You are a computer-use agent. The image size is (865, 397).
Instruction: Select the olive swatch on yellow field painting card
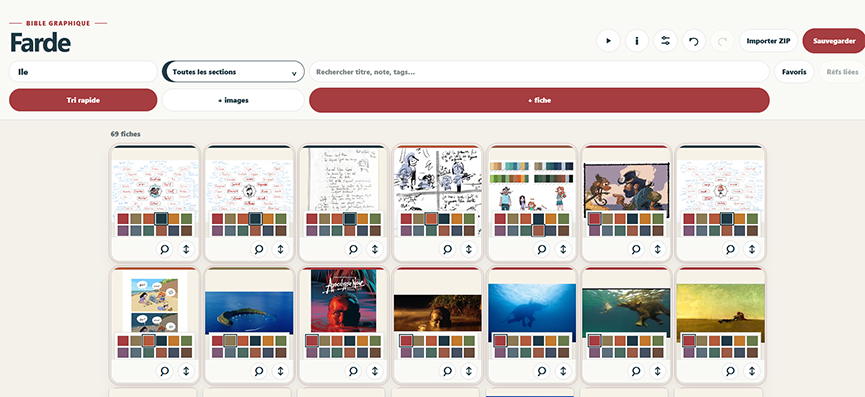[x=701, y=341]
